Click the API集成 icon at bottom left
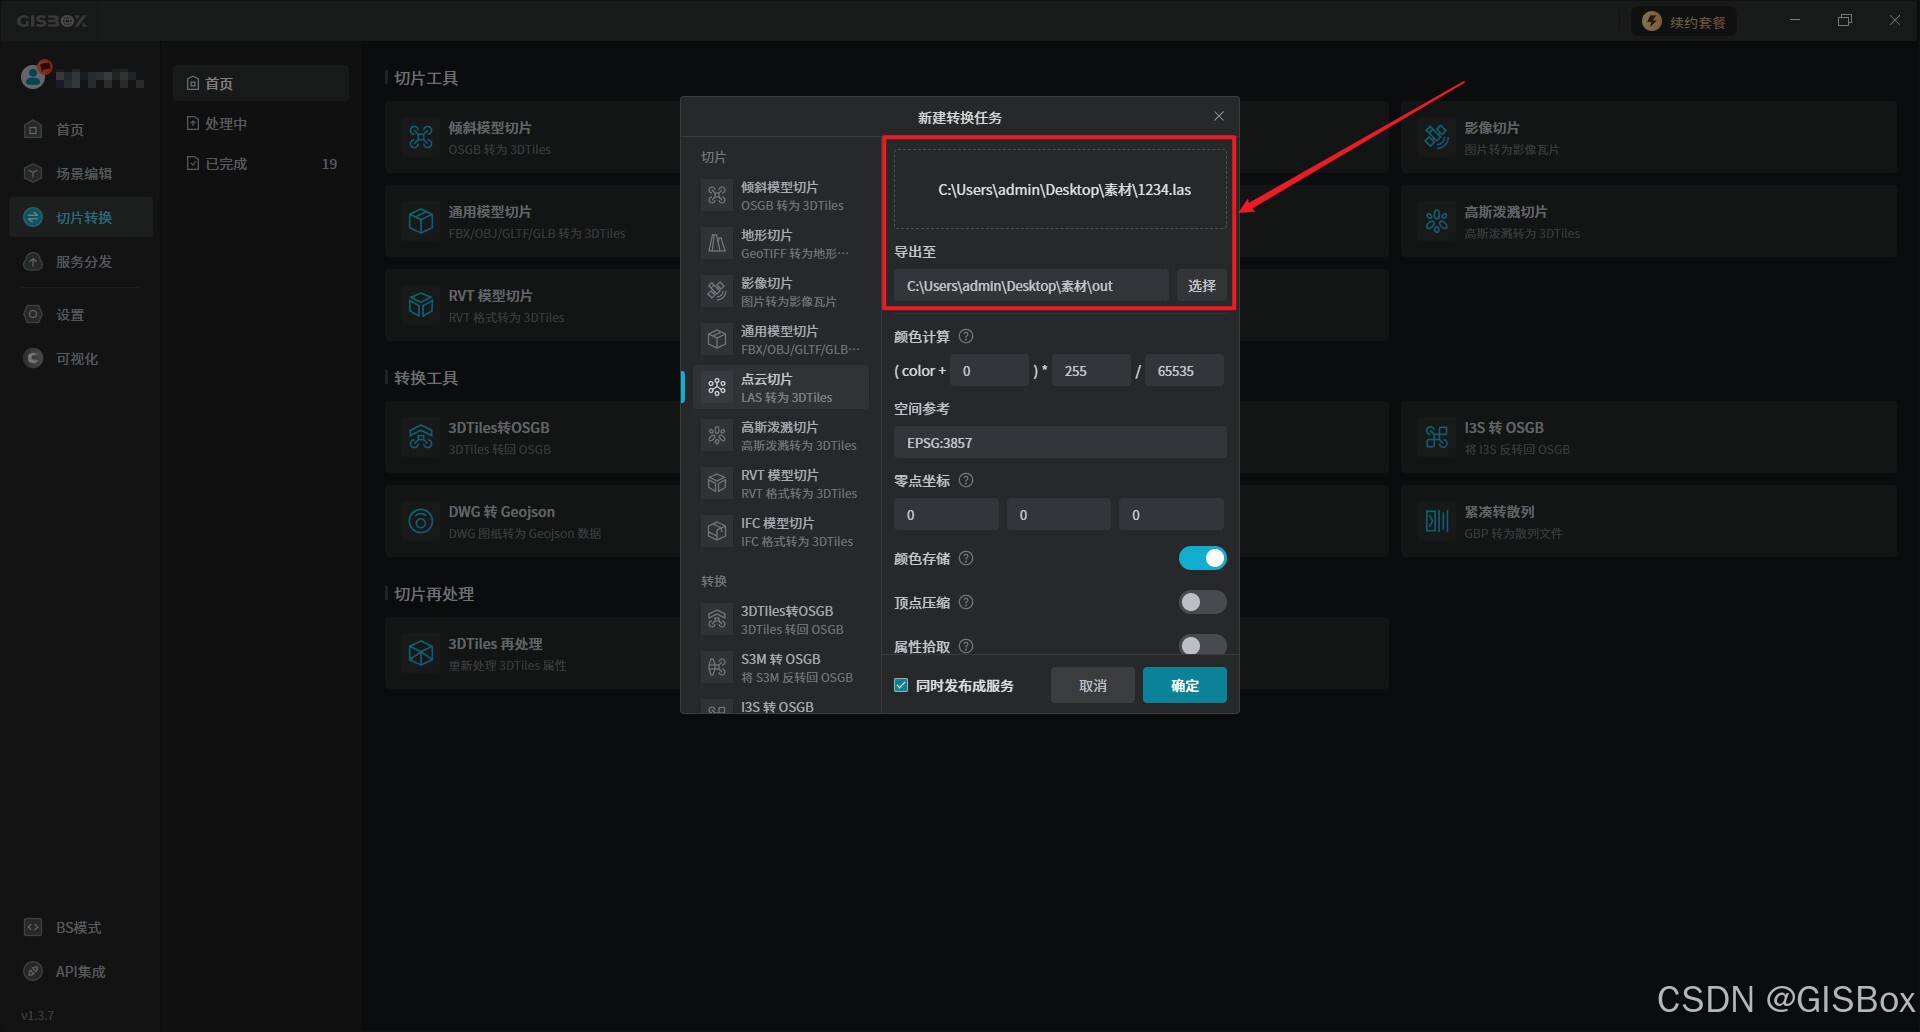Viewport: 1920px width, 1032px height. (33, 971)
